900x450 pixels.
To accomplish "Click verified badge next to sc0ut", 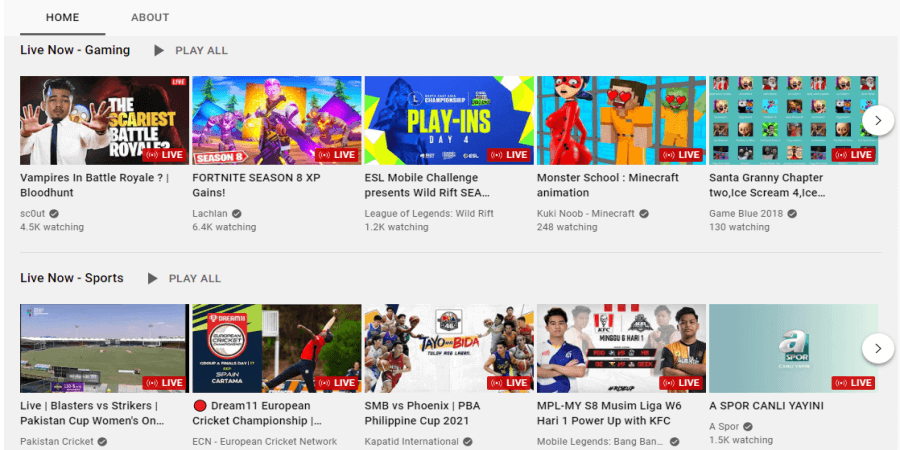I will tap(54, 214).
